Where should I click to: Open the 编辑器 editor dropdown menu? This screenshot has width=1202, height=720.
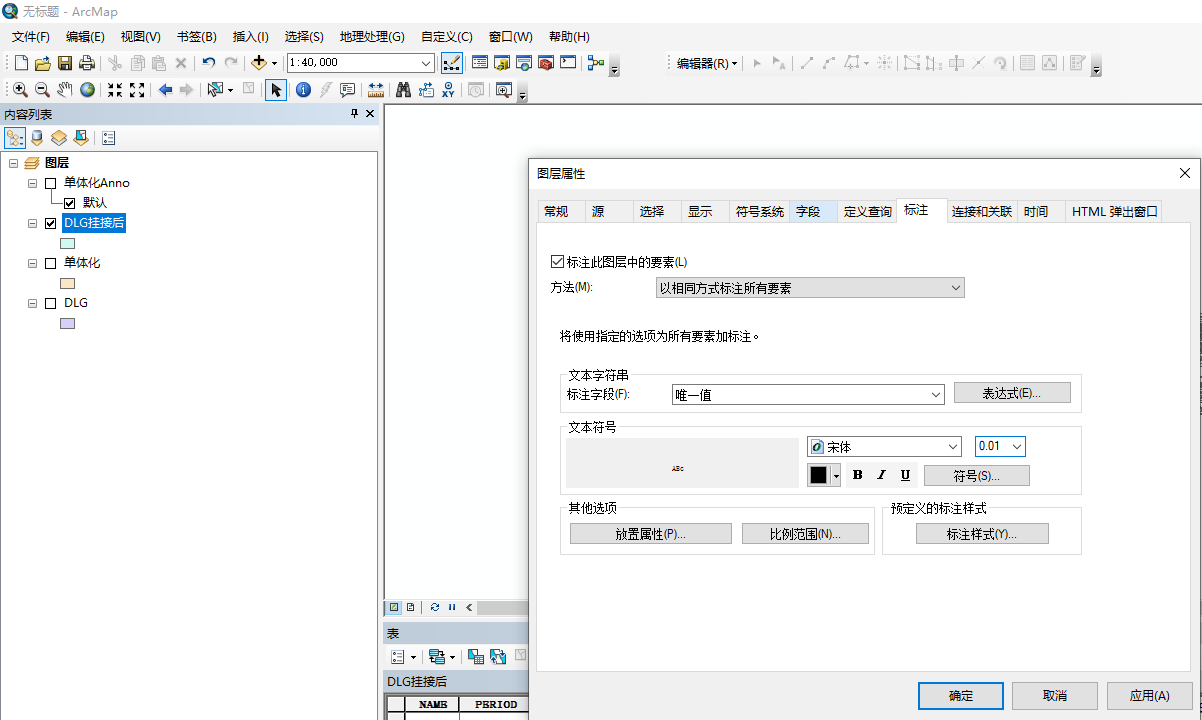coord(706,63)
